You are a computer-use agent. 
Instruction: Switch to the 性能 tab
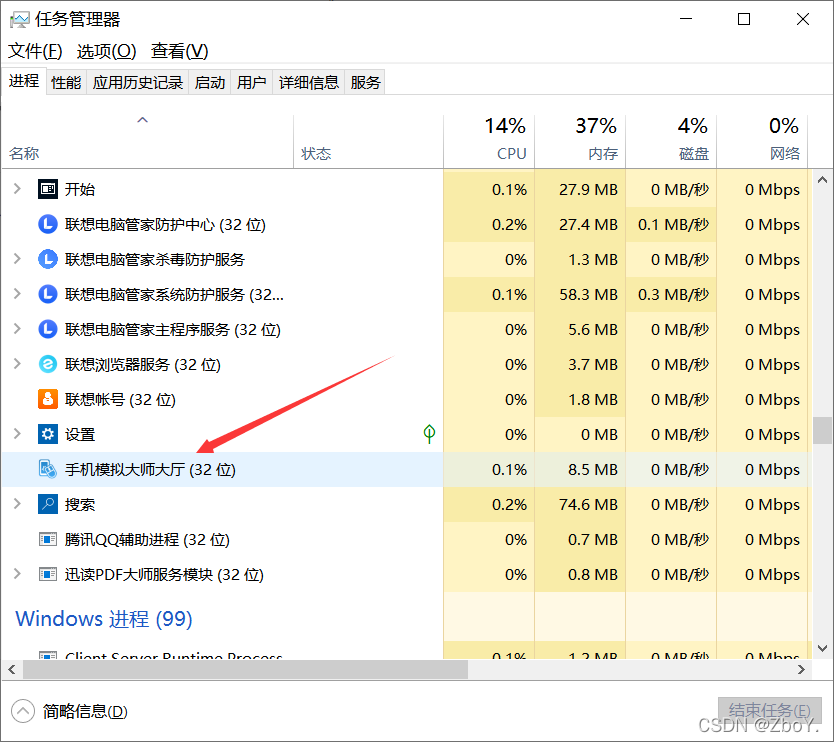pos(66,82)
